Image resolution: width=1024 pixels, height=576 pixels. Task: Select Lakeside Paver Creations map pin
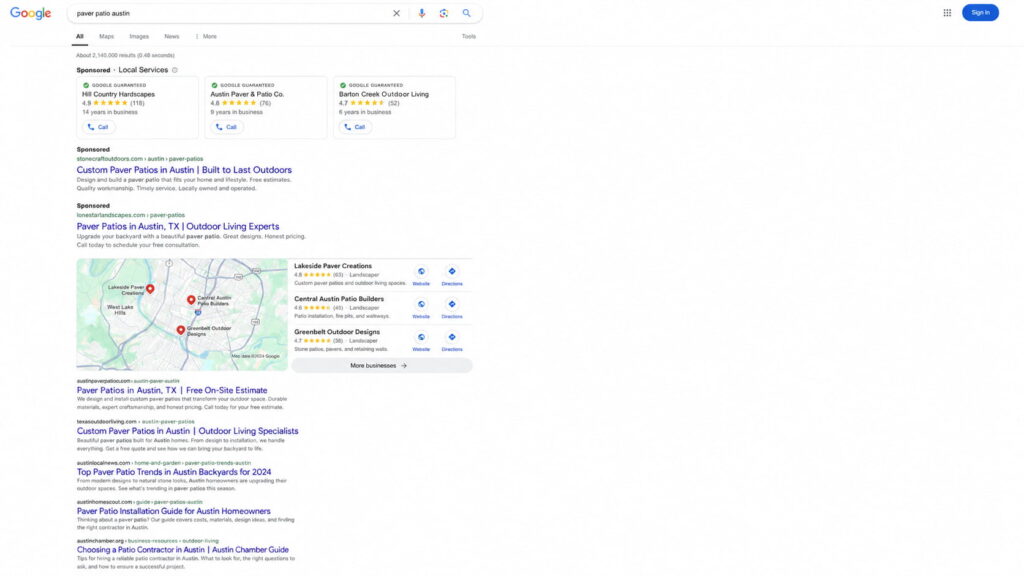150,289
